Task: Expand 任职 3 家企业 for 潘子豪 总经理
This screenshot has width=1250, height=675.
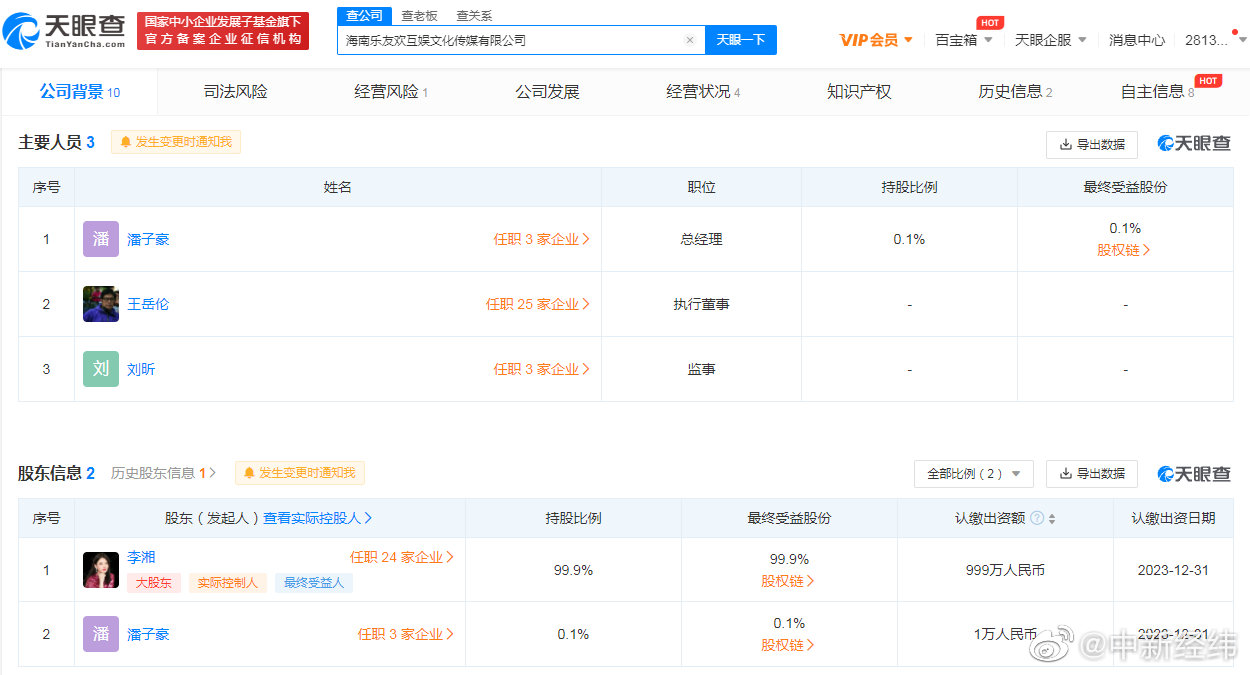Action: pos(542,239)
